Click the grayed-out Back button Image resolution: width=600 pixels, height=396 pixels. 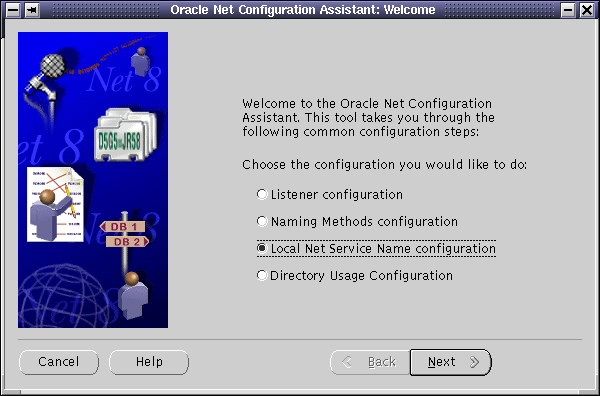[x=370, y=362]
